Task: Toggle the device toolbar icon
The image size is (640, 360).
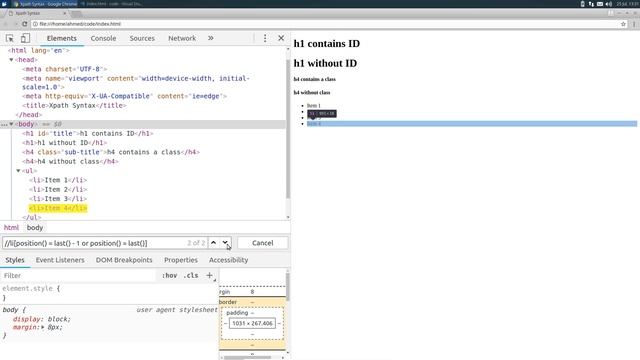Action: pos(25,38)
